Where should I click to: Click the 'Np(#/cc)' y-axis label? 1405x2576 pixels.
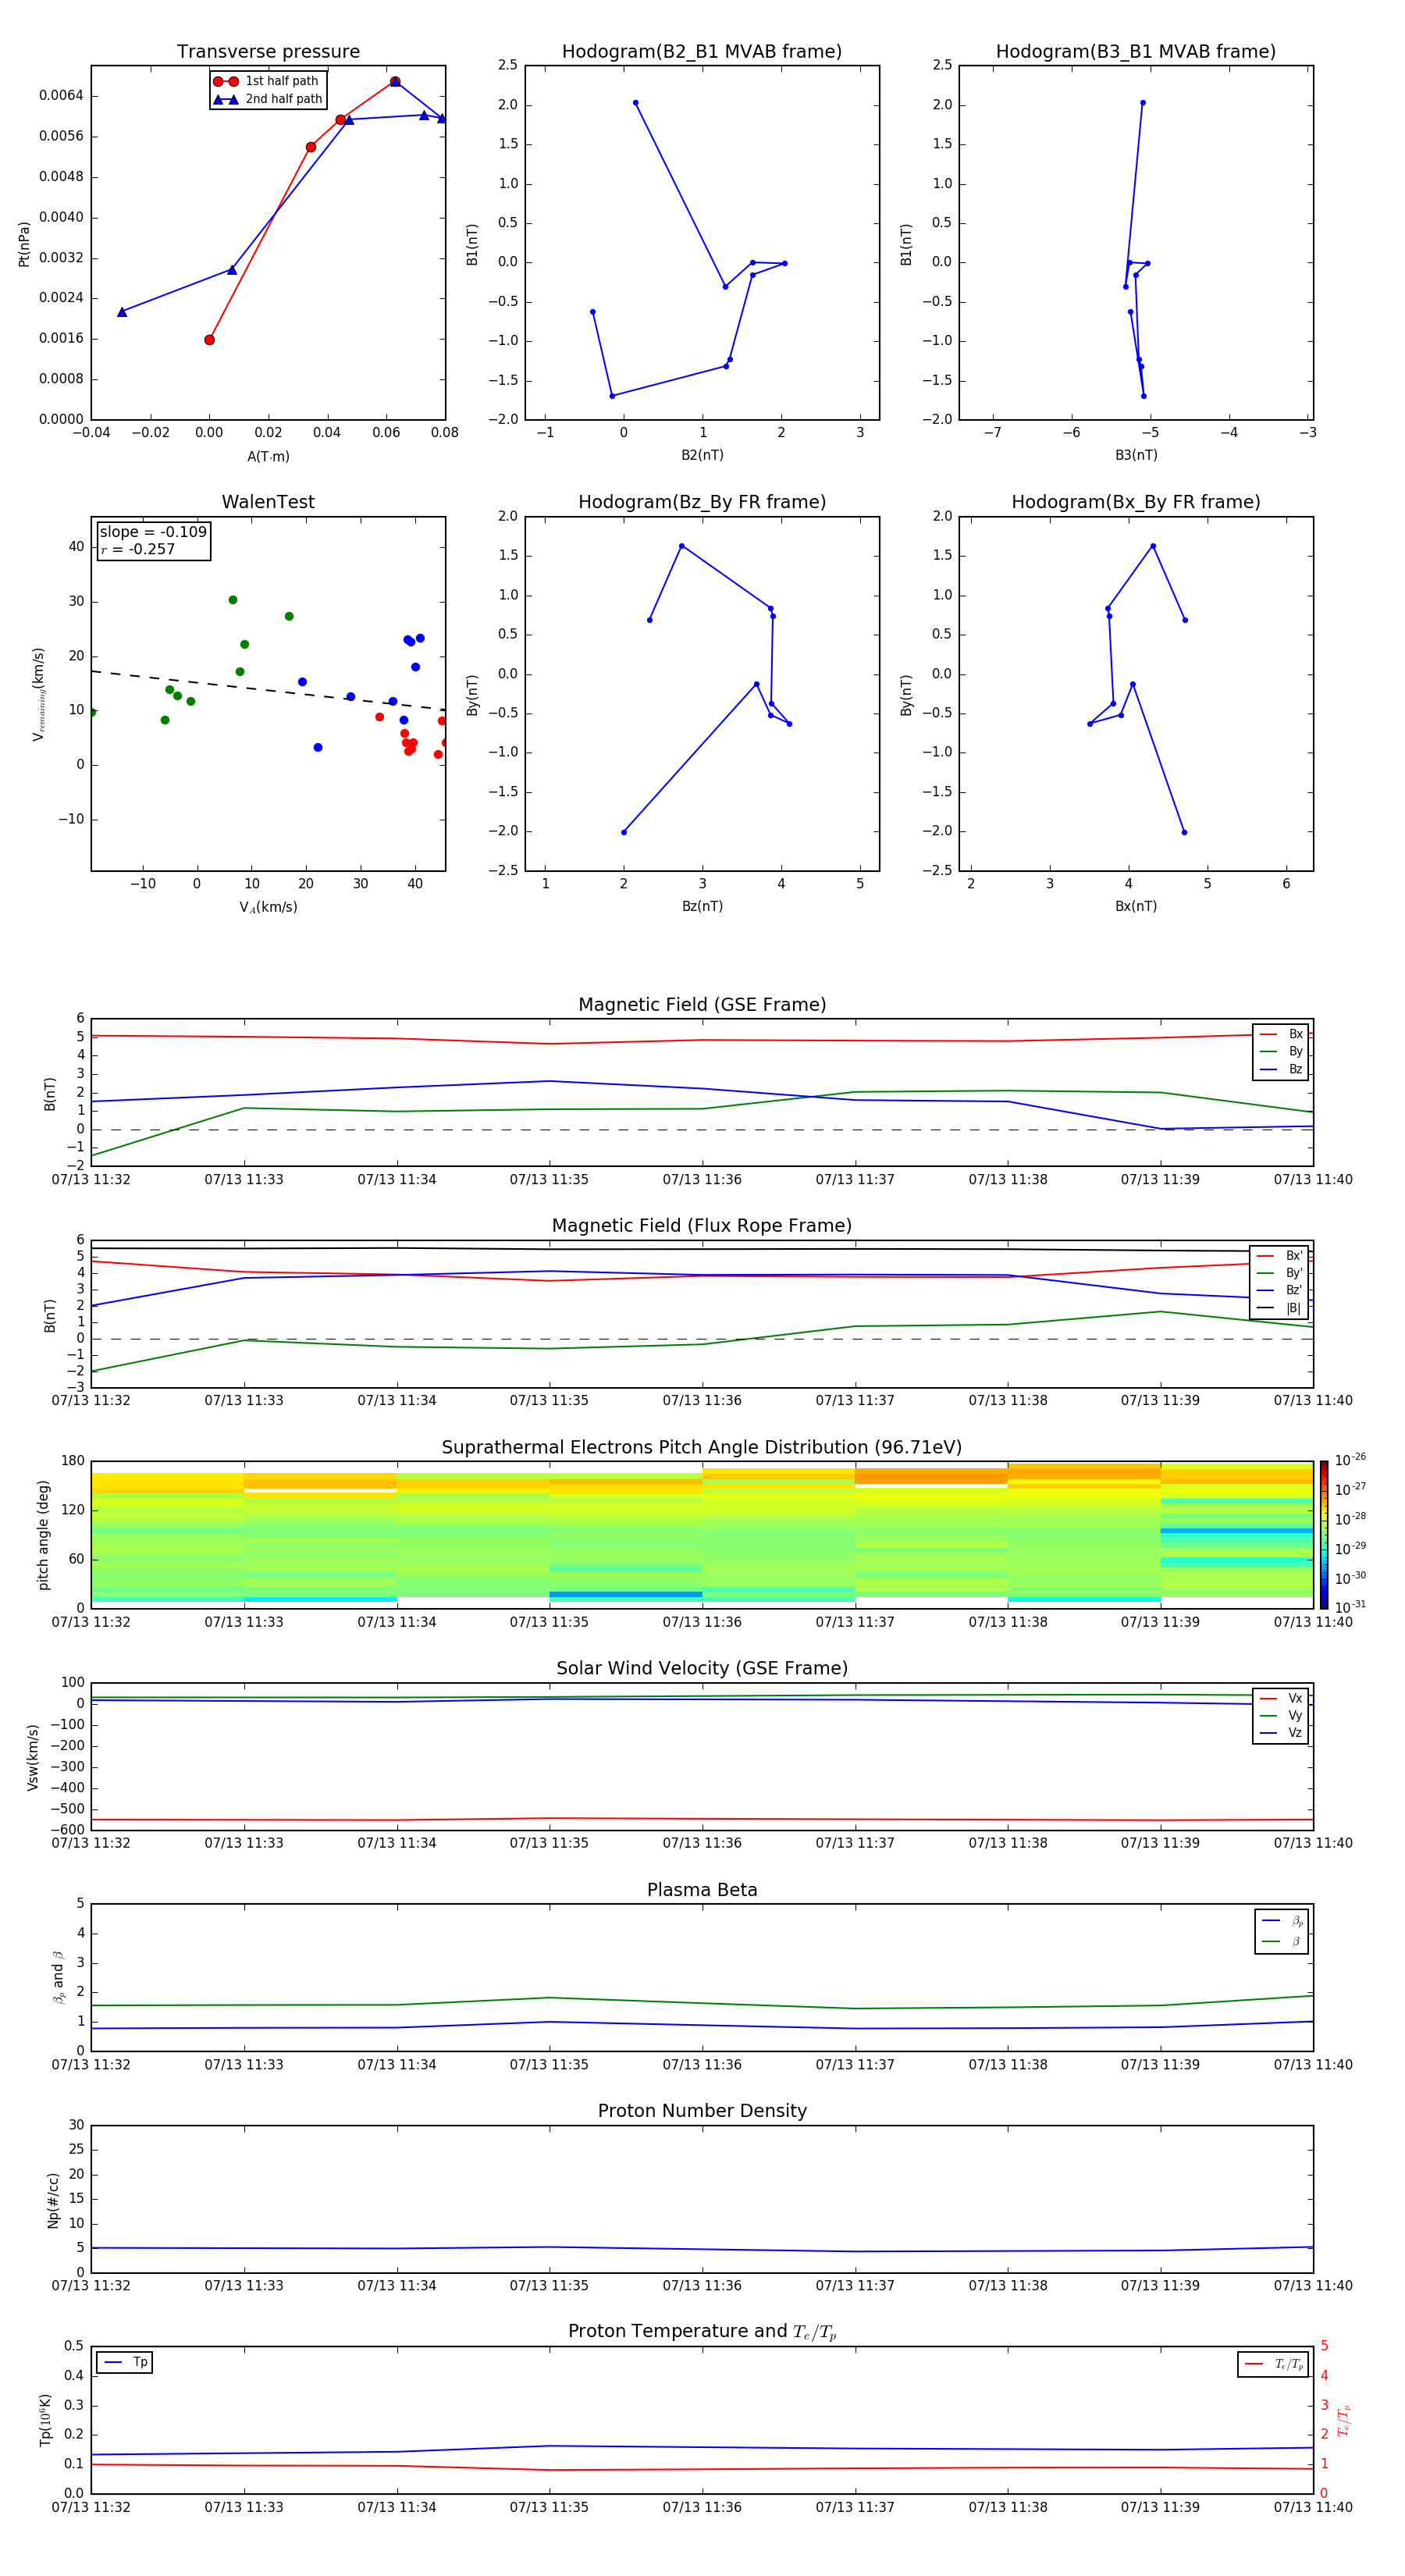pyautogui.click(x=53, y=2200)
